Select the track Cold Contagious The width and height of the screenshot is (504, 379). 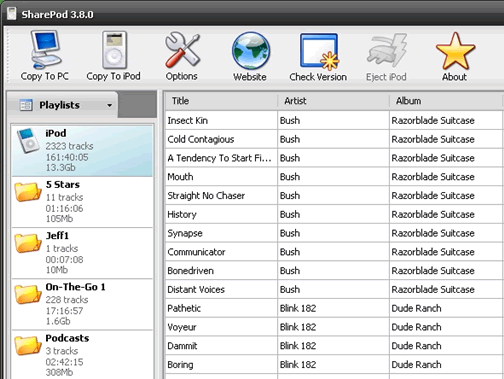coord(201,139)
